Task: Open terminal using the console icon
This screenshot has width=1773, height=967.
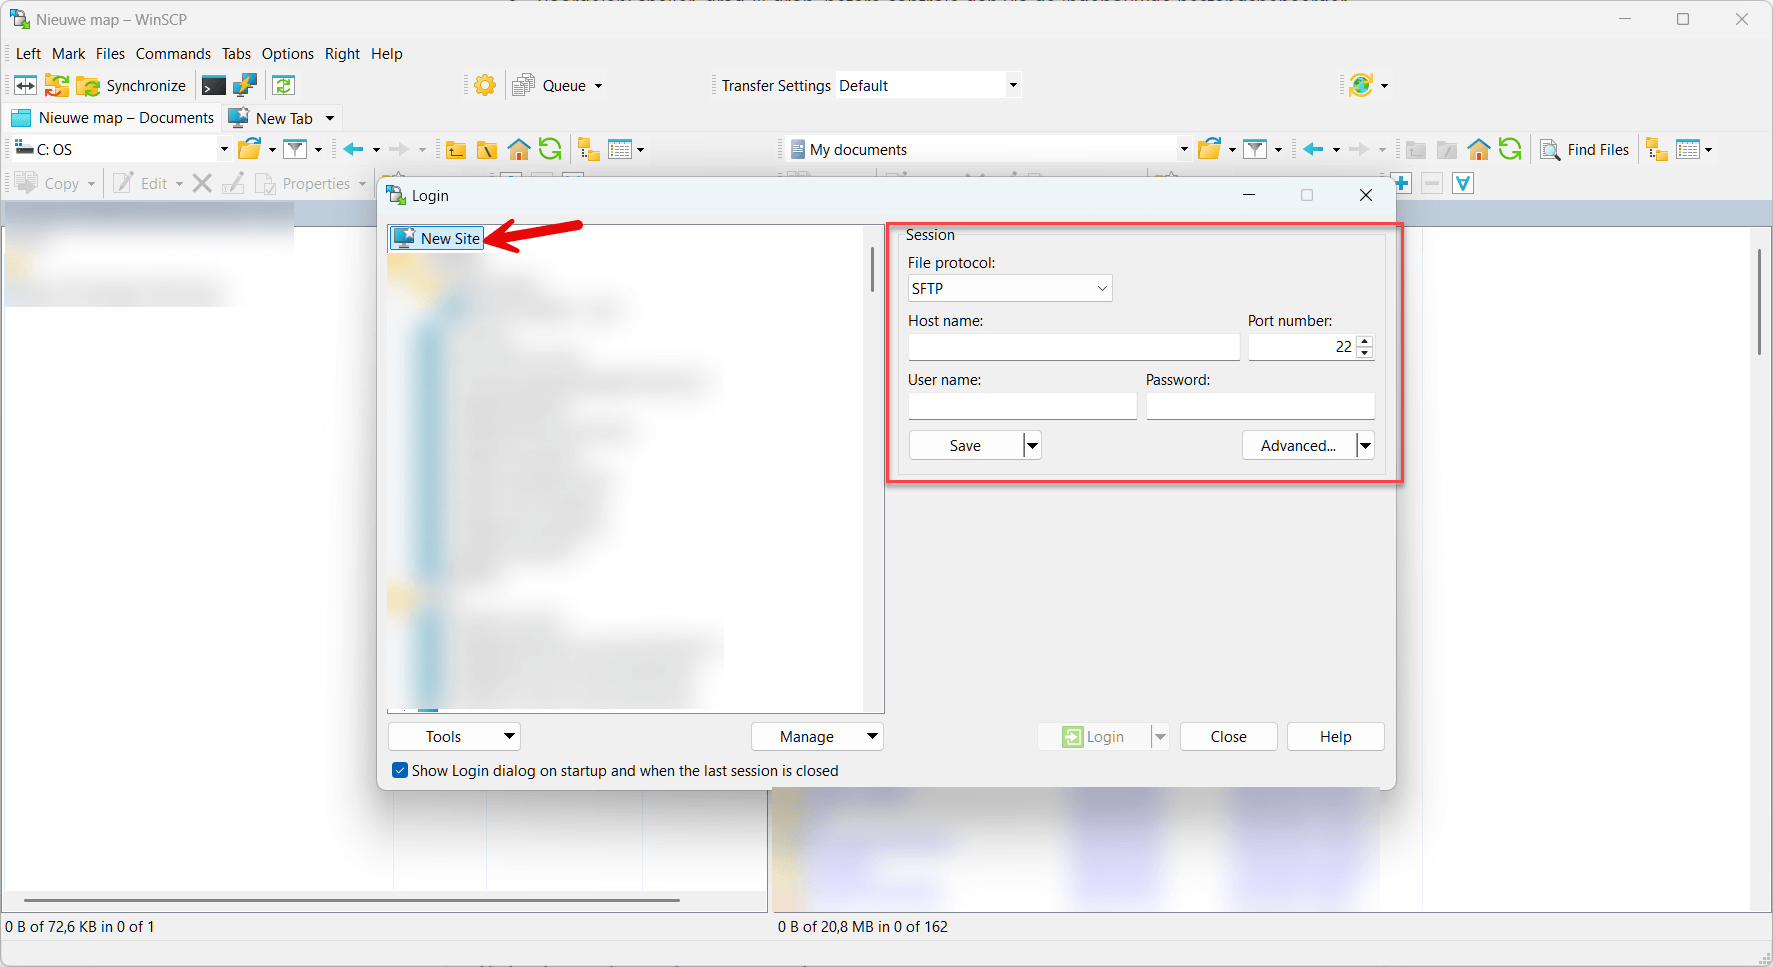Action: click(213, 85)
